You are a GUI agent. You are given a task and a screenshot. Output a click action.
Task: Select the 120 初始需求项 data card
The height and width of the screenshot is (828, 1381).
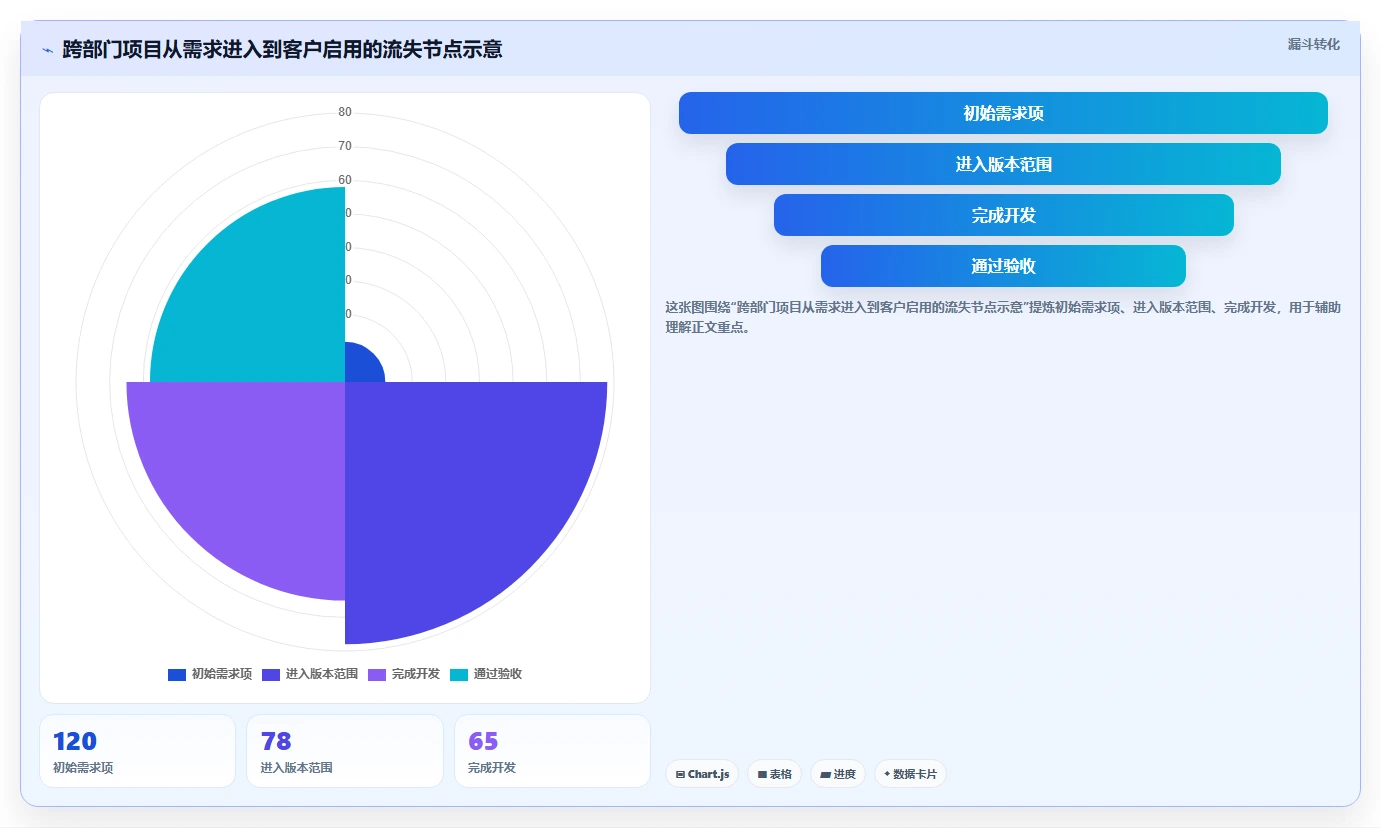137,751
